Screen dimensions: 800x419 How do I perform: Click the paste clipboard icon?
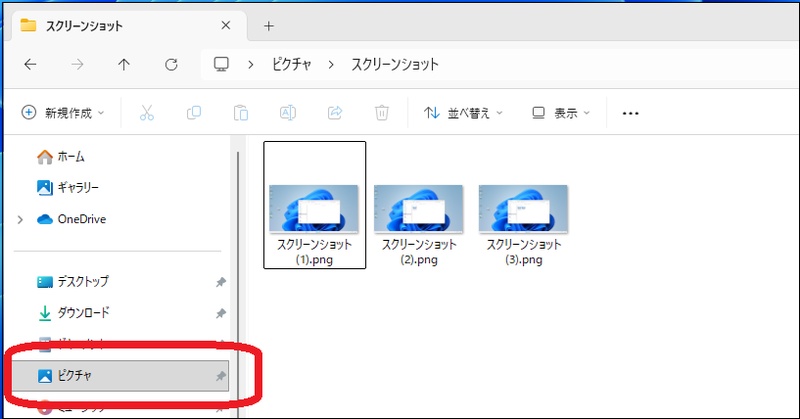tap(240, 113)
